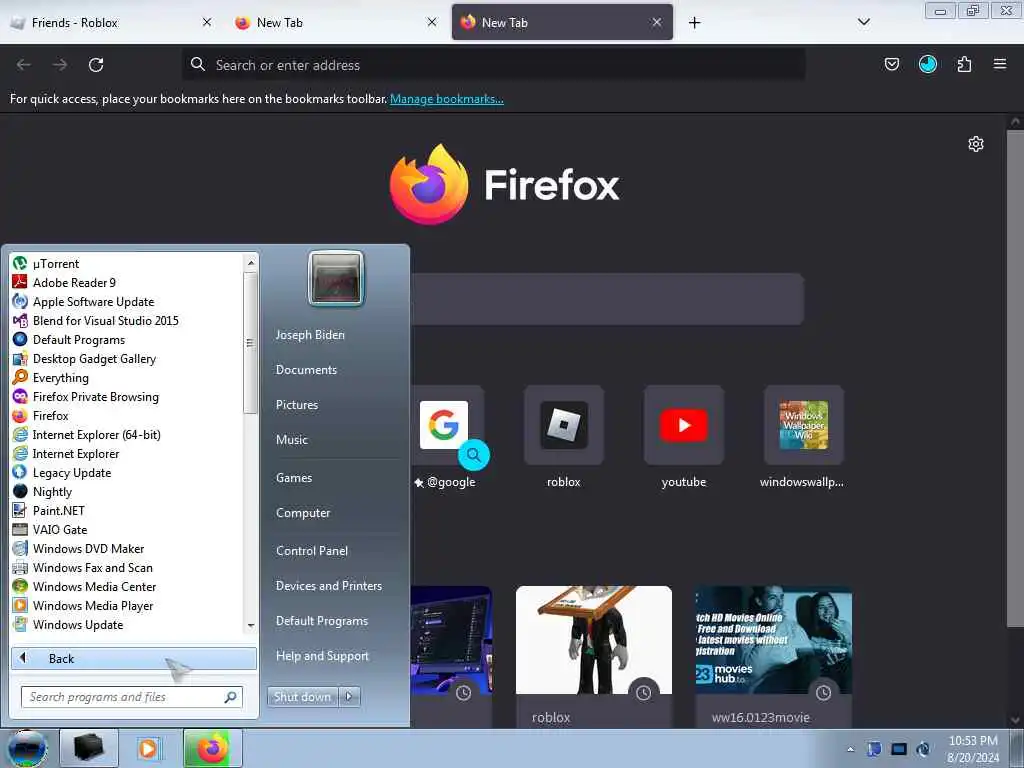Open Pictures in Start menu
The width and height of the screenshot is (1024, 768).
pyautogui.click(x=296, y=405)
